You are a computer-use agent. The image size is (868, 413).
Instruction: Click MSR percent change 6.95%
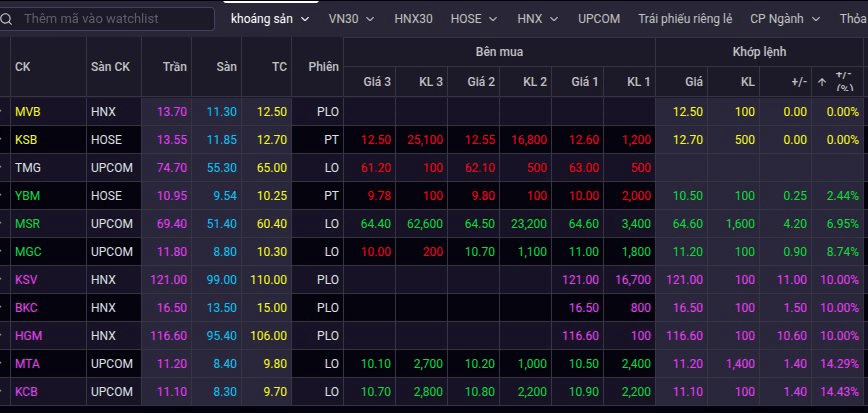[843, 224]
